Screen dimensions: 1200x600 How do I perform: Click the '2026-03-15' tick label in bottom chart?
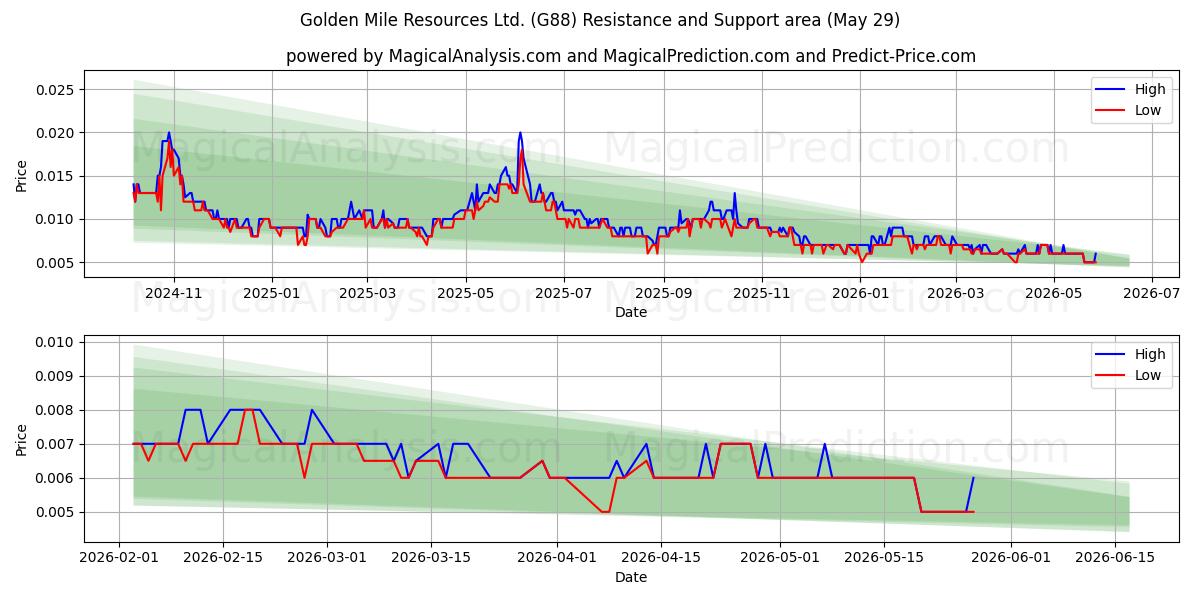pyautogui.click(x=431, y=559)
